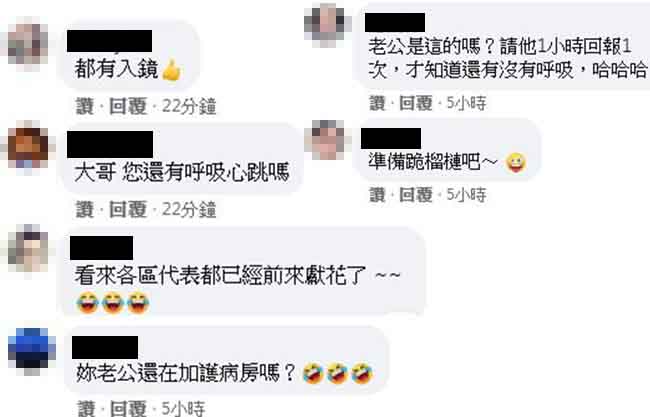Image resolution: width=650 pixels, height=417 pixels.
Task: Open the 22分鐘 timestamp under 都有入鏡
Action: 189,107
